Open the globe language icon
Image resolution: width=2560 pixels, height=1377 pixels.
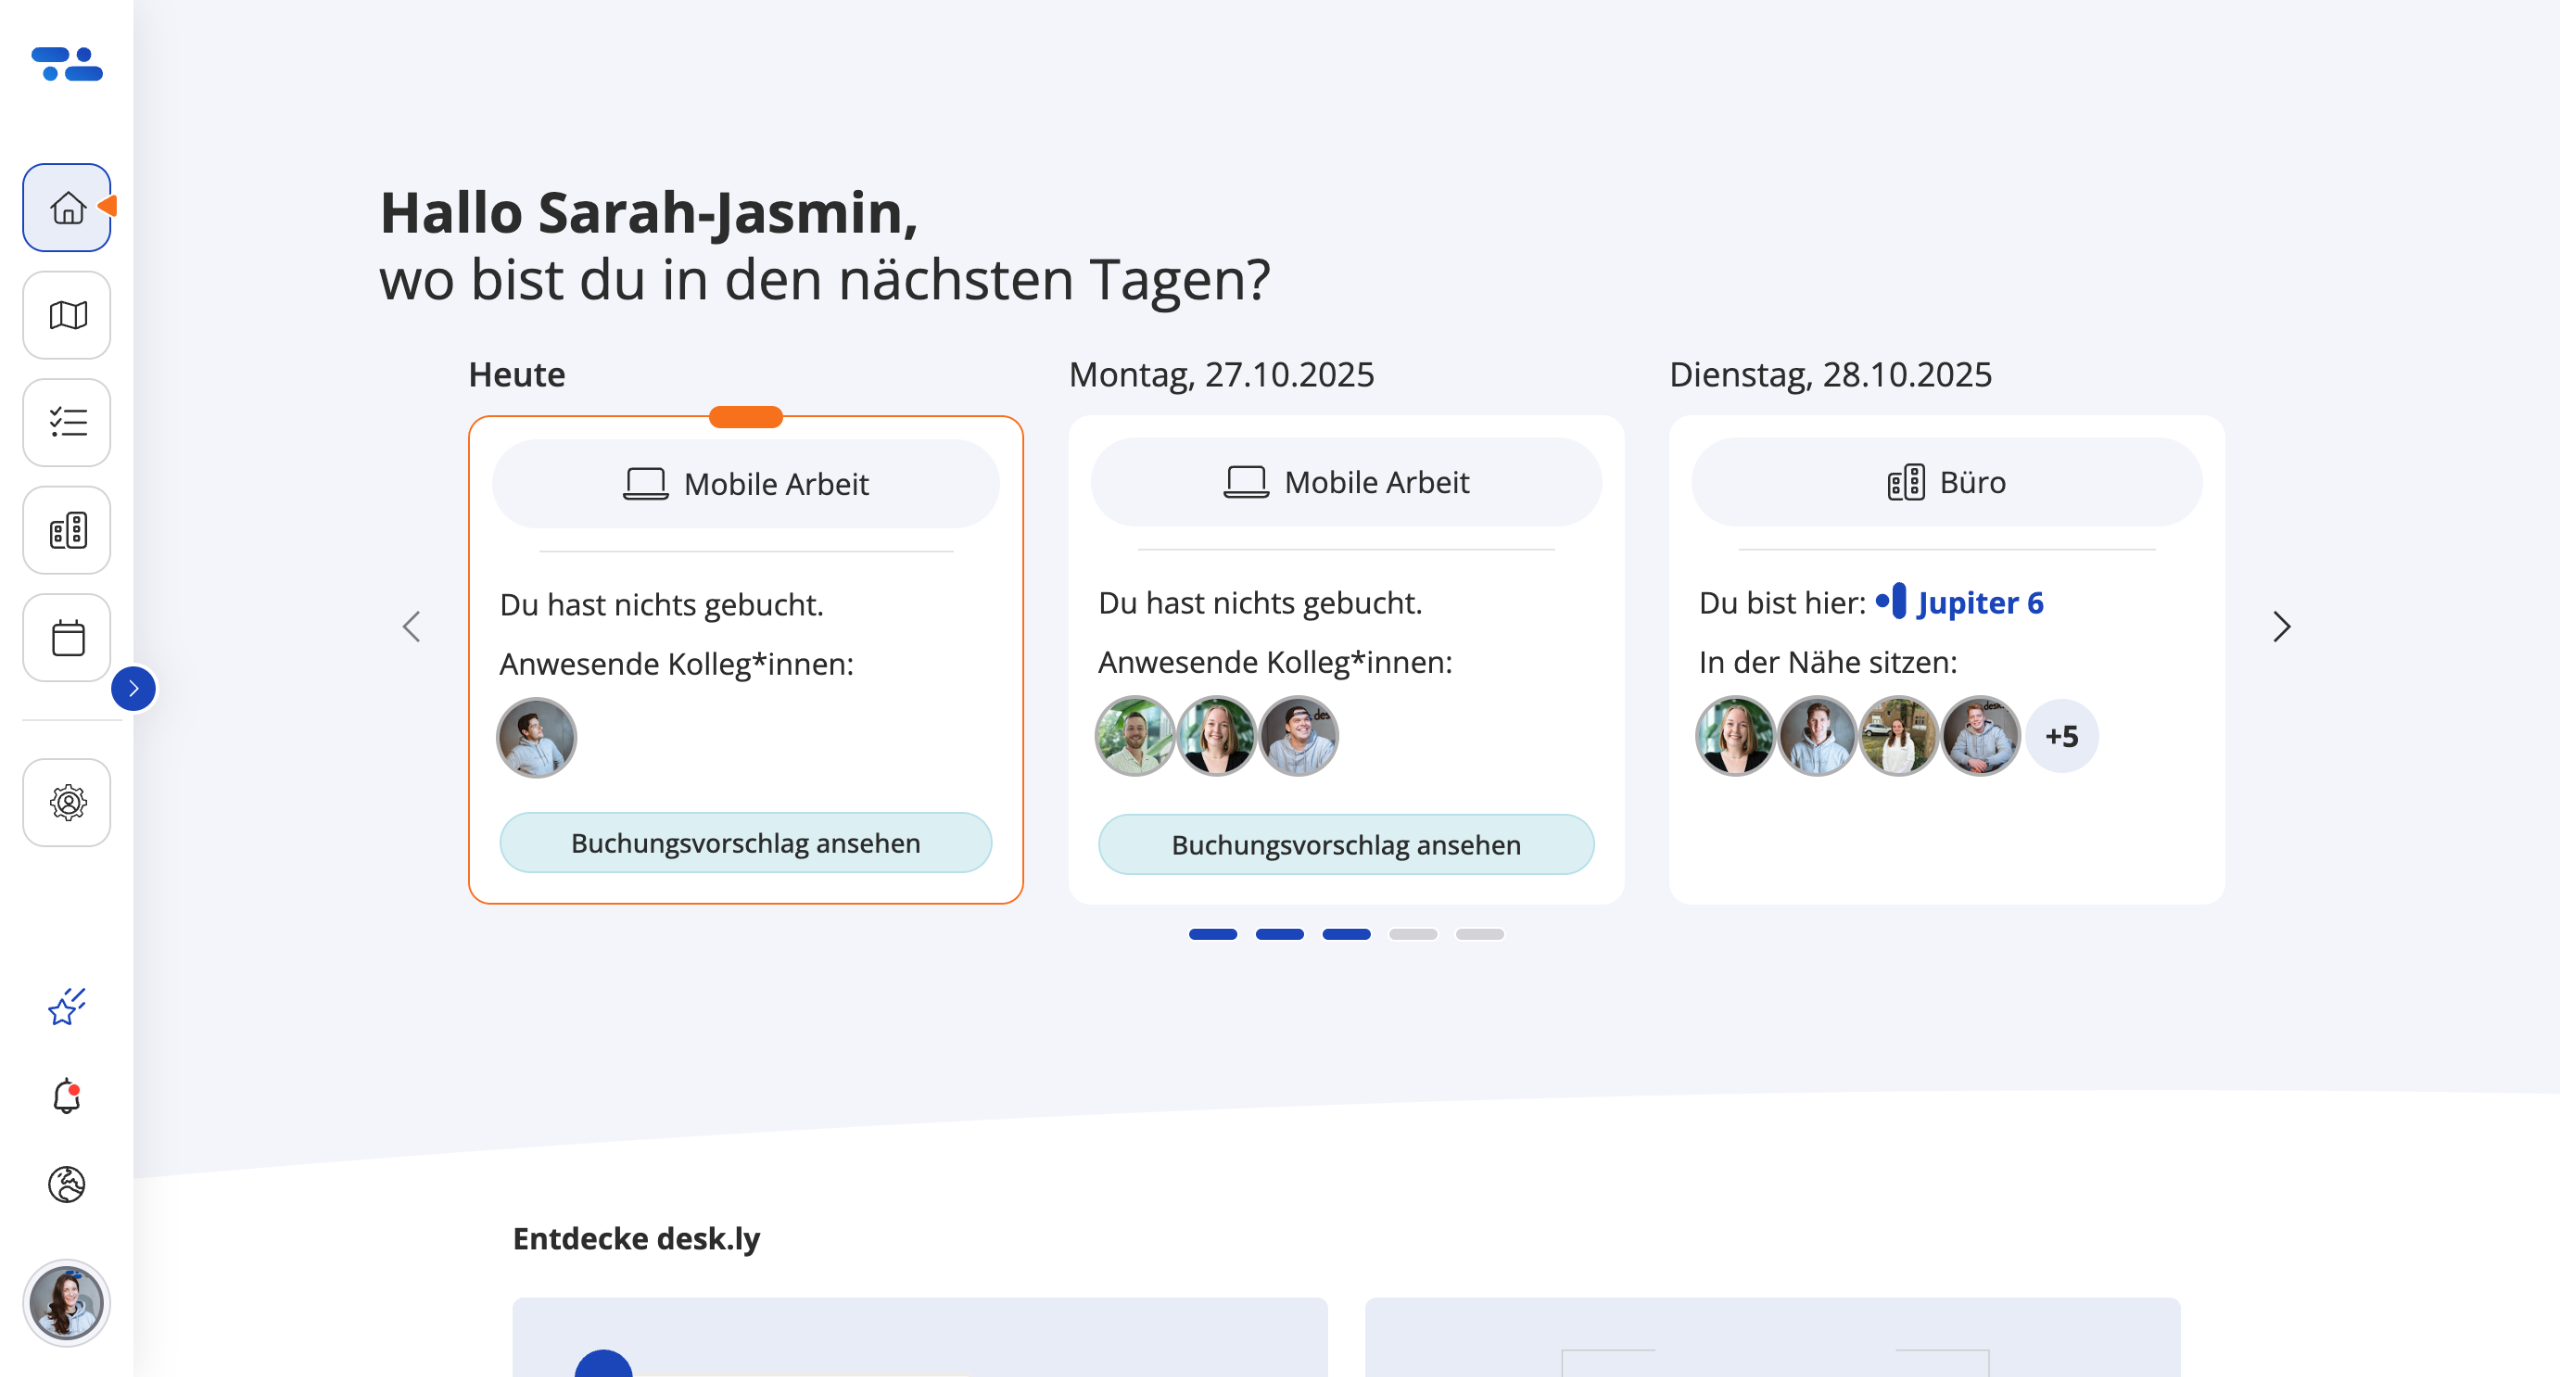coord(67,1184)
